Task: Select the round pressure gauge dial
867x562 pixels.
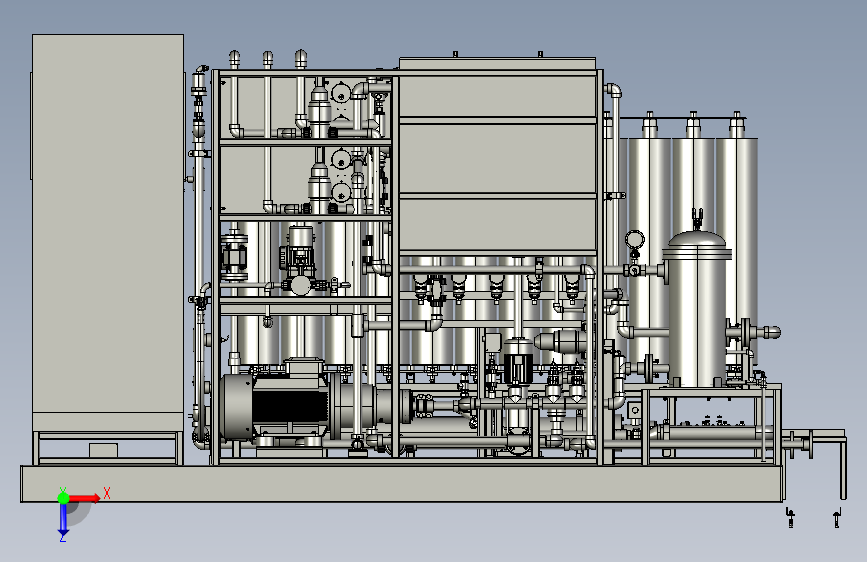Action: point(634,240)
